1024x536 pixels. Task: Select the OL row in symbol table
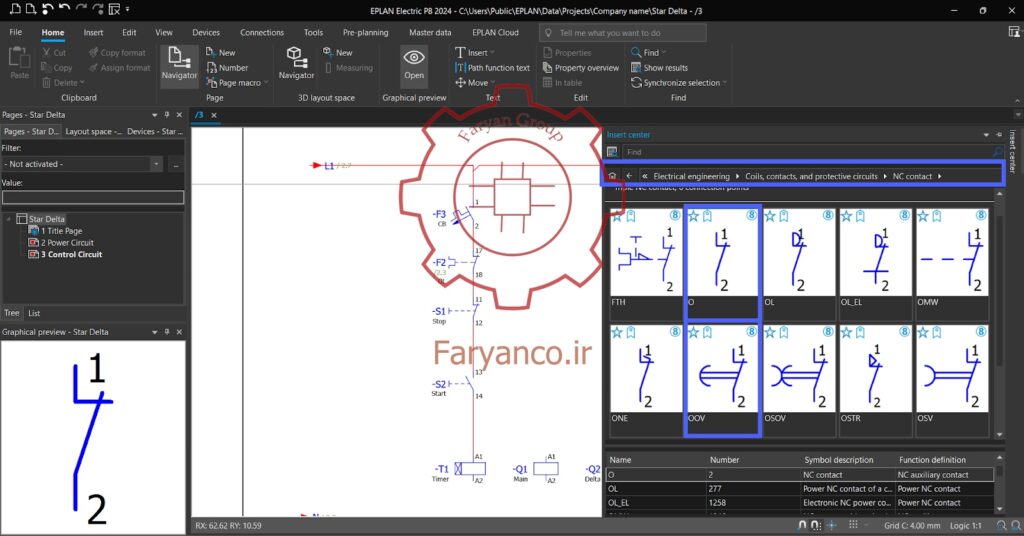click(800, 488)
